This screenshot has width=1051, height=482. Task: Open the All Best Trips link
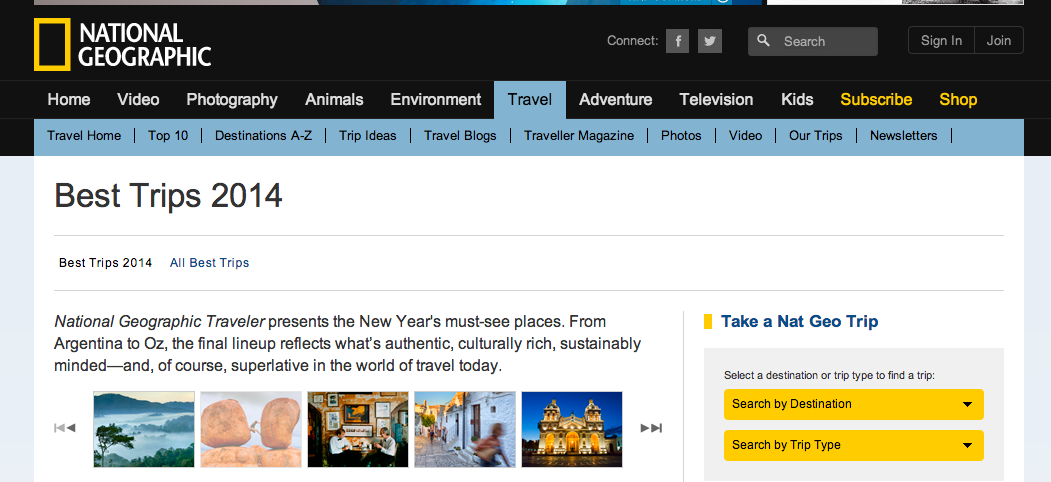[x=209, y=263]
